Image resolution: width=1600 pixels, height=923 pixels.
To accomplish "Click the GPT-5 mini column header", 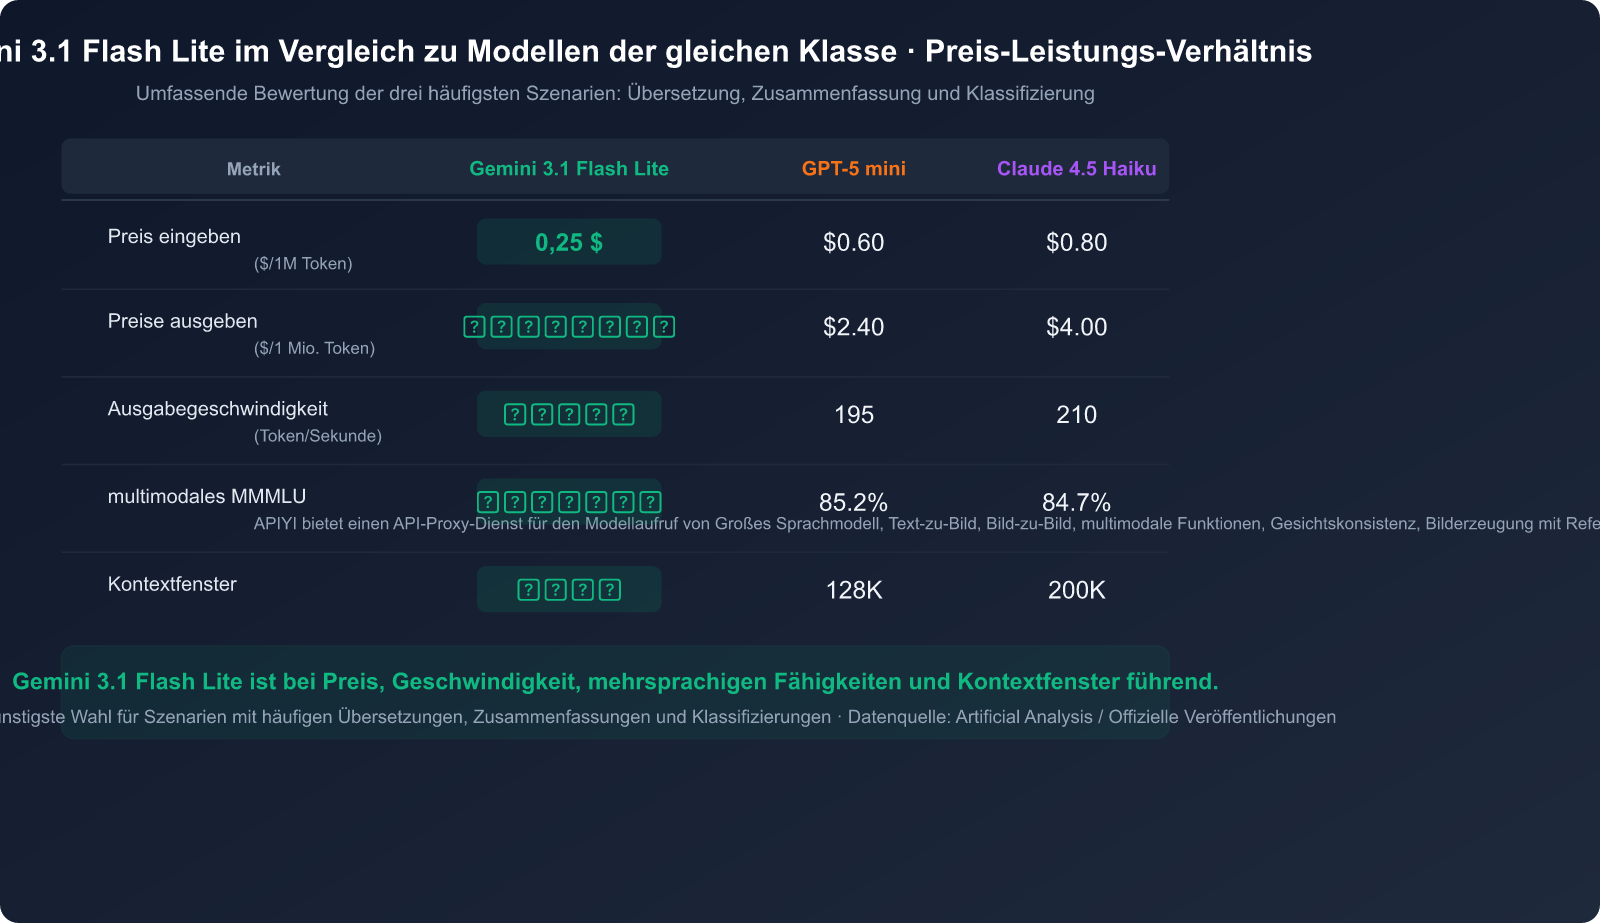I will 853,169.
